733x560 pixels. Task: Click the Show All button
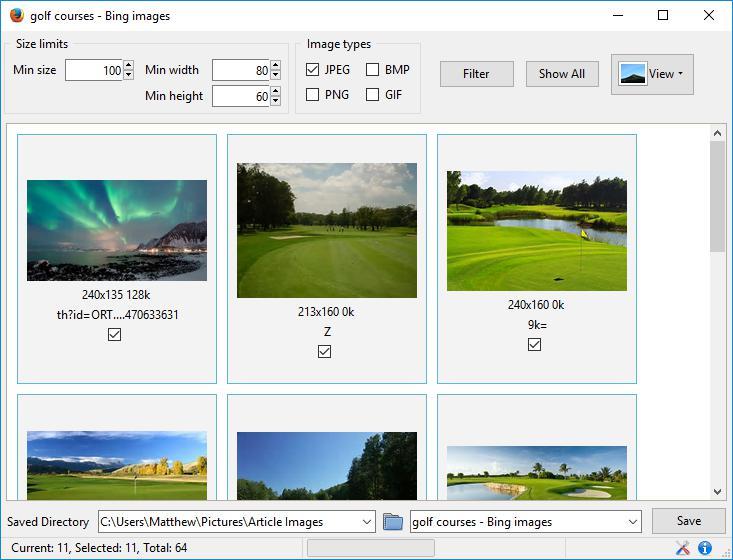(562, 74)
